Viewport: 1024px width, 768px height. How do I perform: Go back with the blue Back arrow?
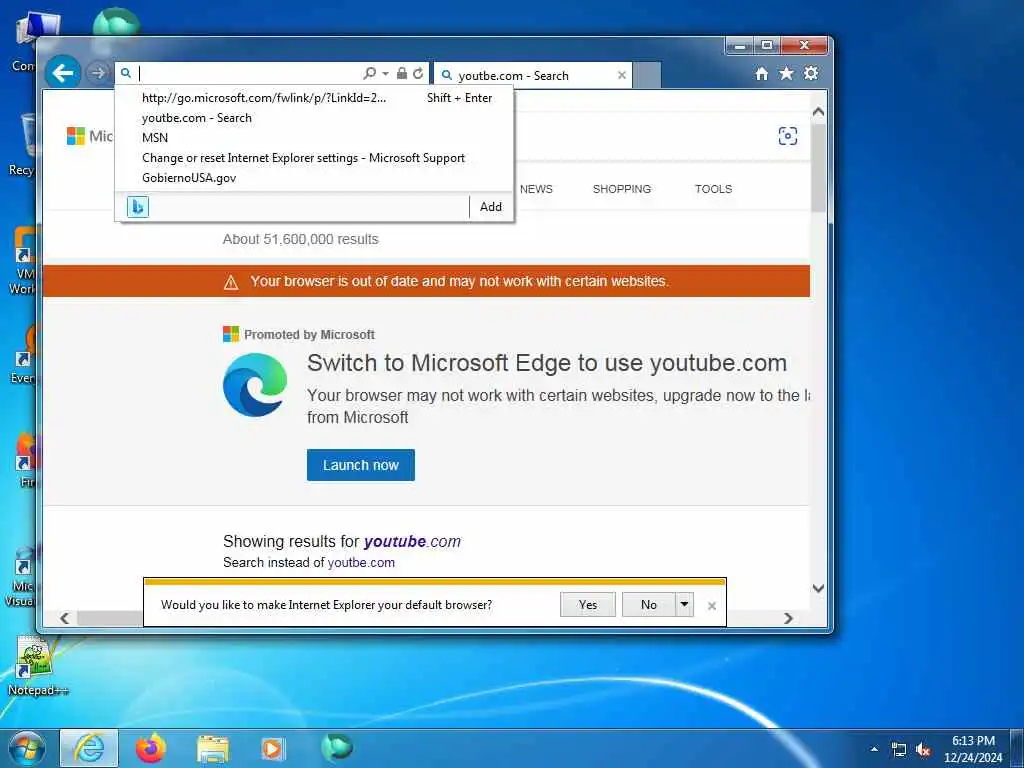click(x=63, y=72)
